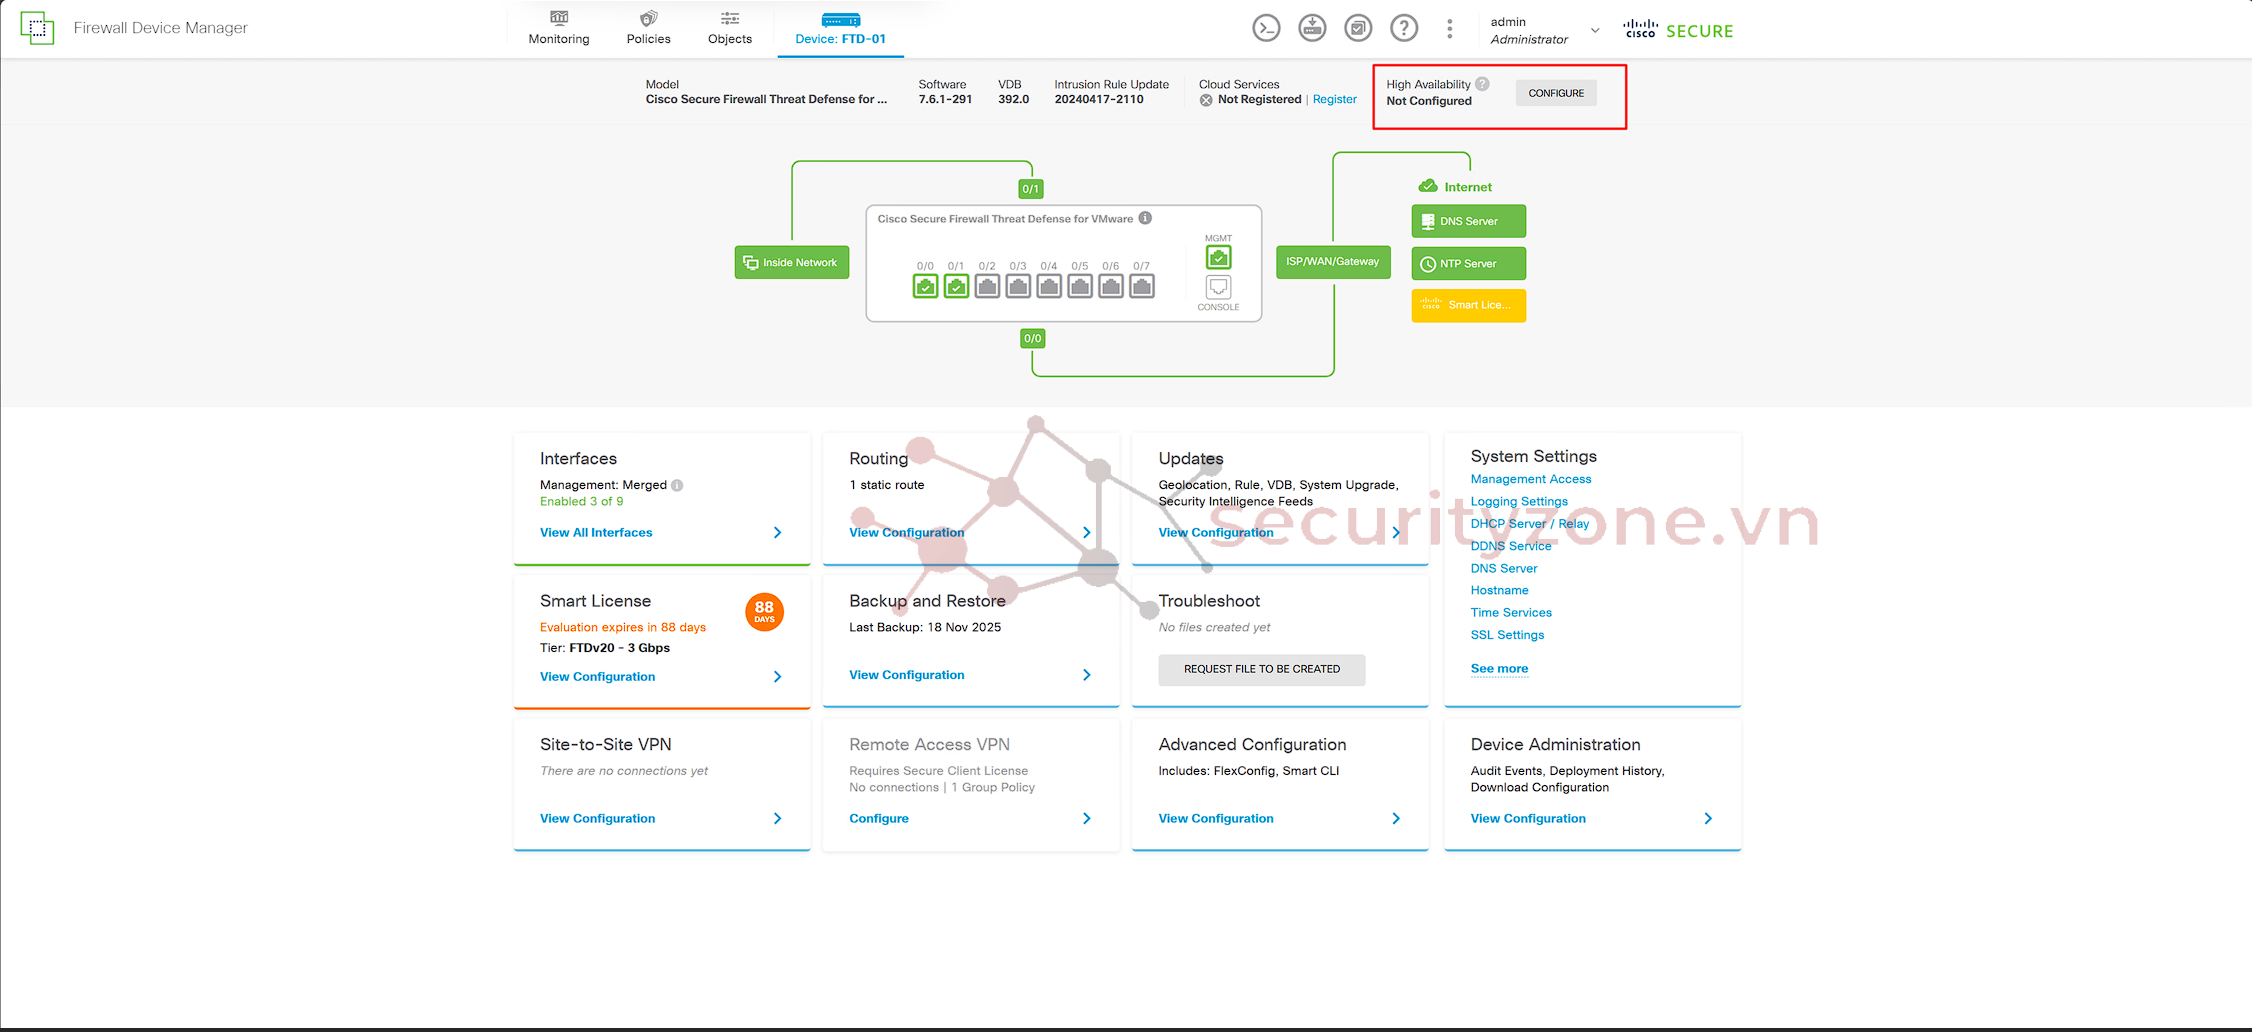Click the deployment icon in header
The width and height of the screenshot is (2252, 1032).
[x=1312, y=29]
